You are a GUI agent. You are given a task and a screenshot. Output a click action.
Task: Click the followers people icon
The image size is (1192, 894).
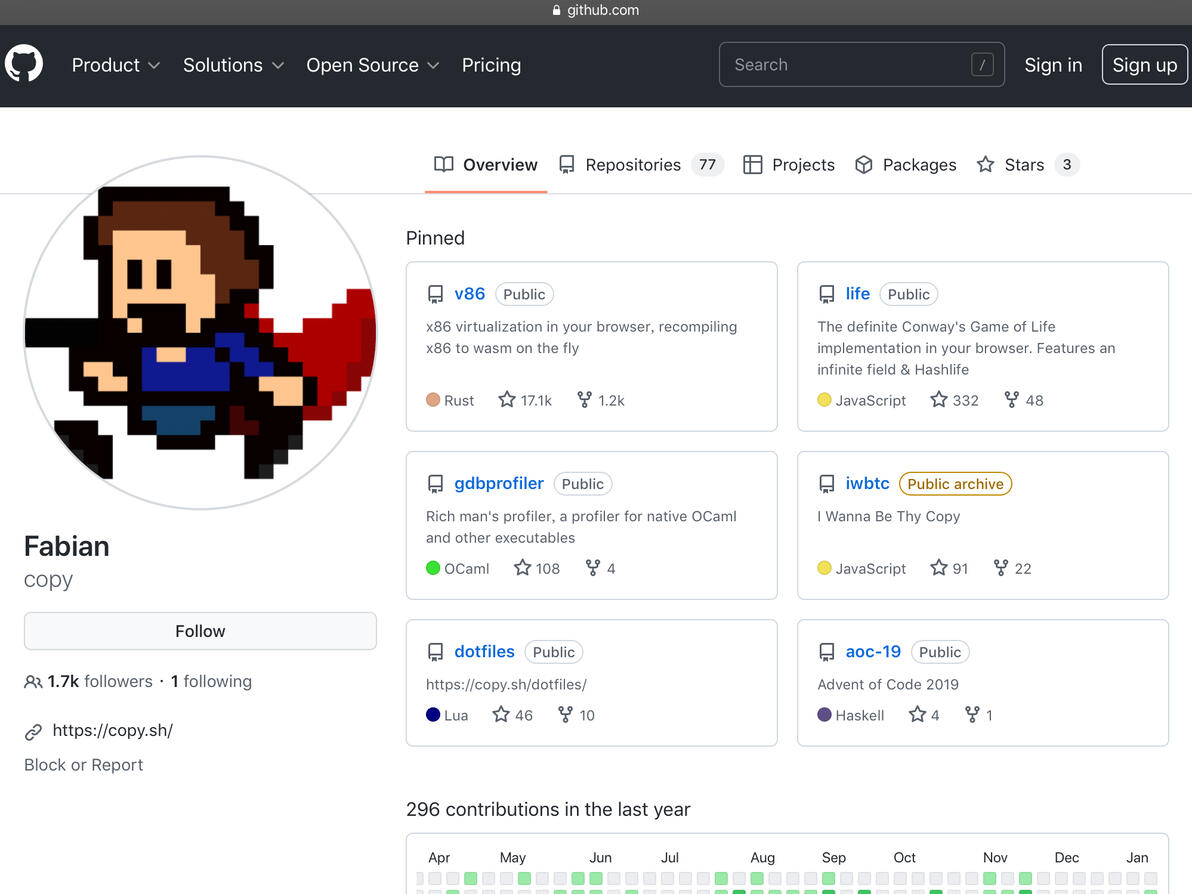point(33,682)
